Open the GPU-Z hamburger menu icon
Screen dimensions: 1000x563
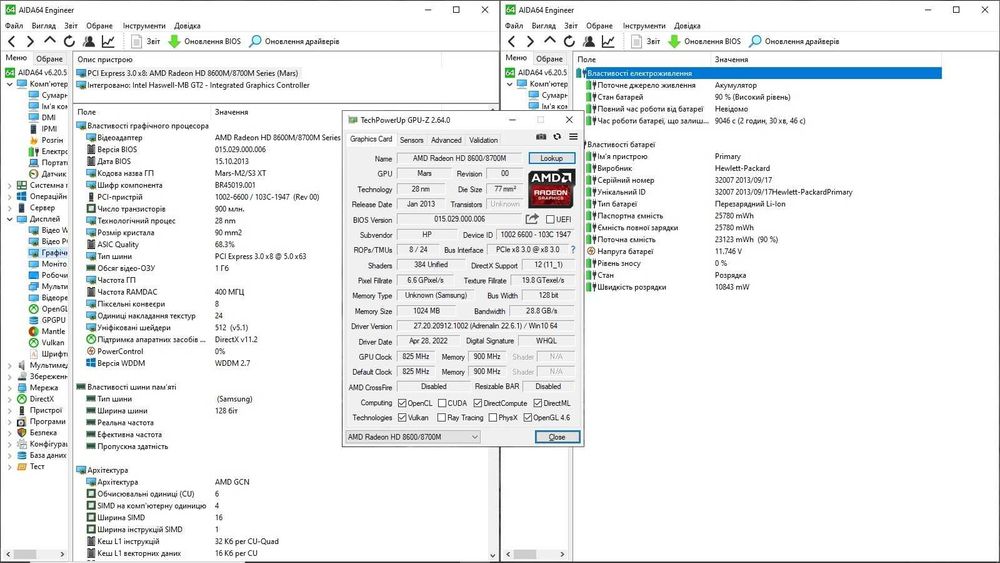coord(573,137)
